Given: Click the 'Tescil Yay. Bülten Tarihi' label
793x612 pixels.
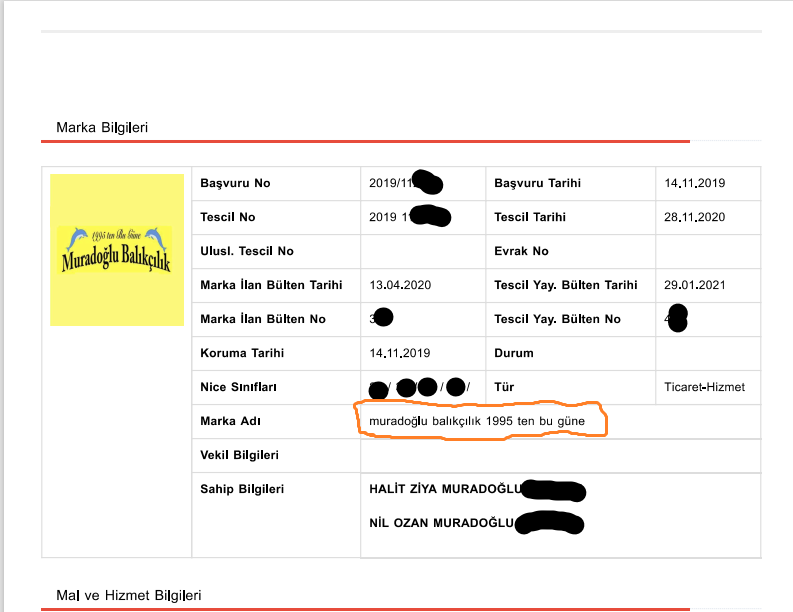Looking at the screenshot, I should point(565,285).
